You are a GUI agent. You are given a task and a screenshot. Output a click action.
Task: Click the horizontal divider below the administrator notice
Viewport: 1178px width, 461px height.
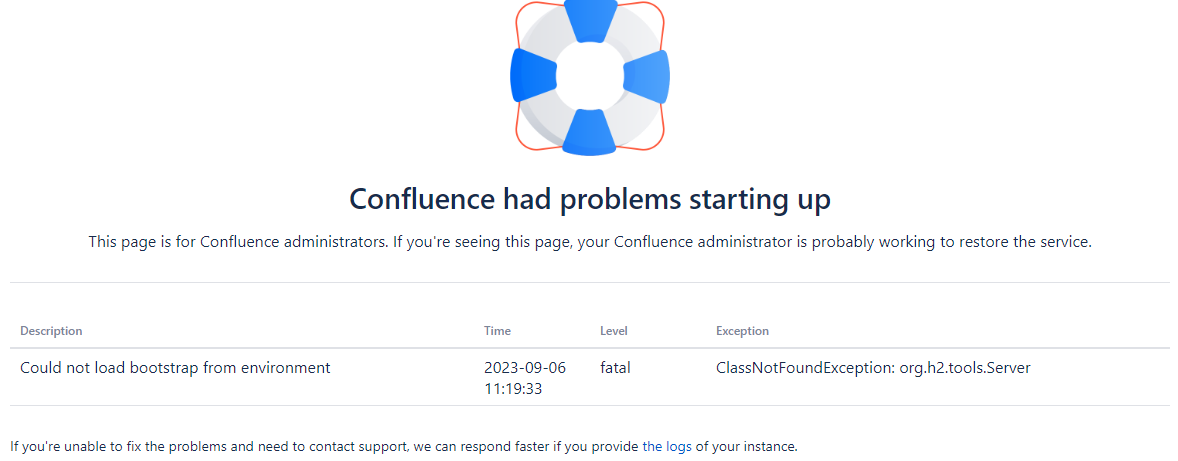tap(590, 282)
